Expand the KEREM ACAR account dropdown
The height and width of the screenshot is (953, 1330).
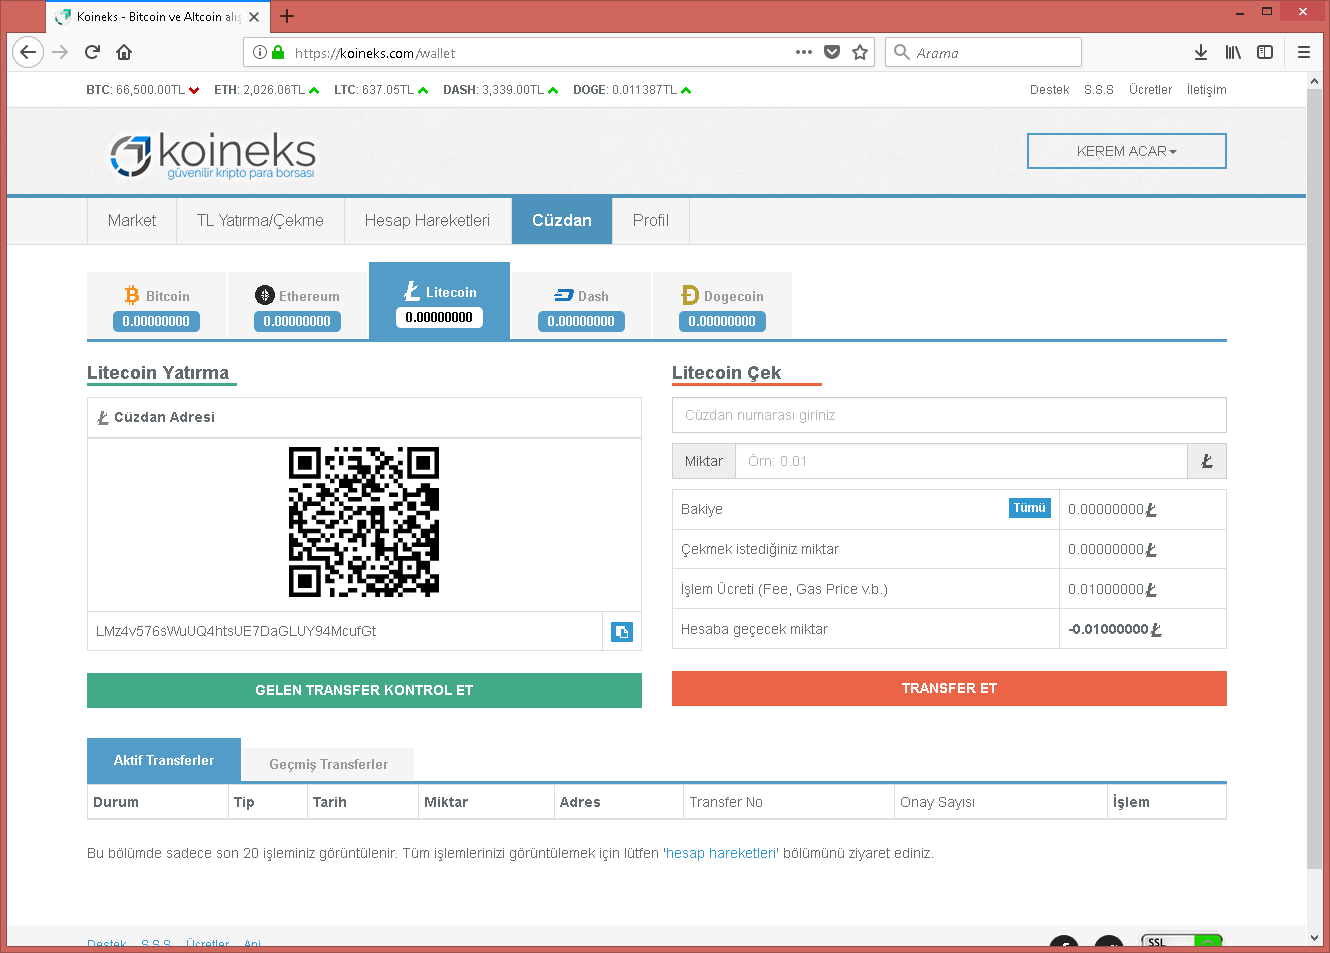coord(1127,151)
